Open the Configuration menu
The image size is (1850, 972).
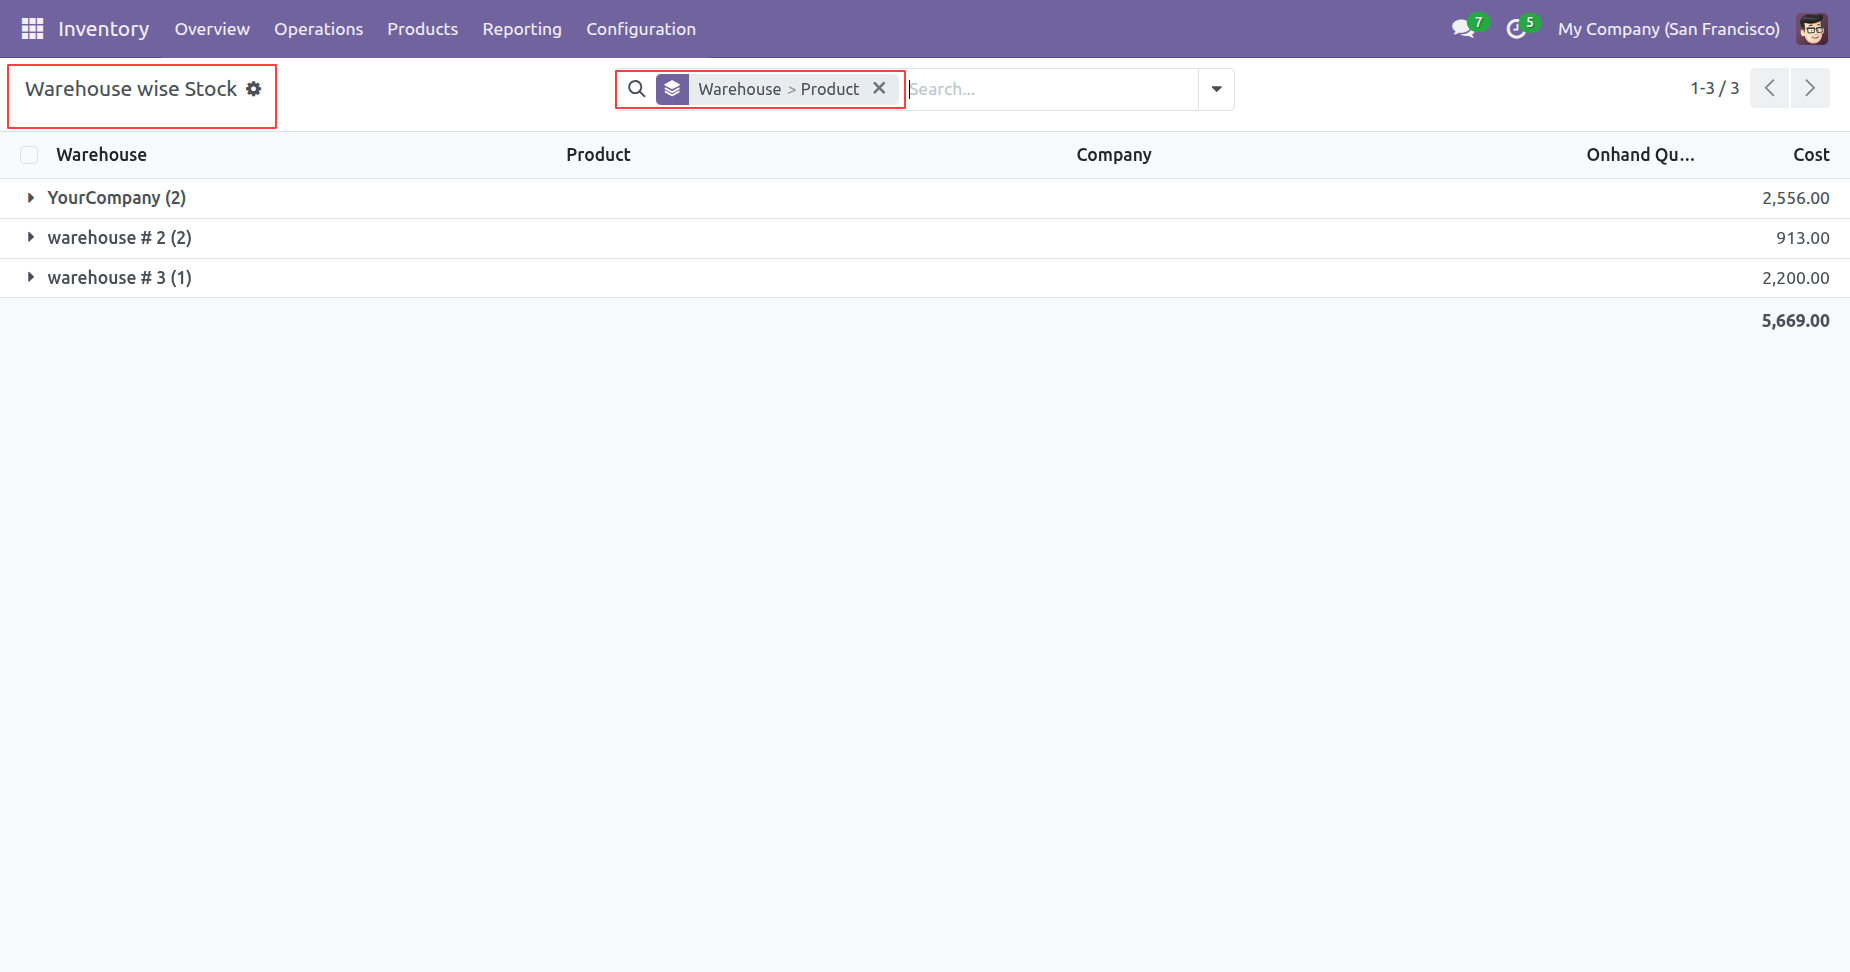pyautogui.click(x=641, y=29)
